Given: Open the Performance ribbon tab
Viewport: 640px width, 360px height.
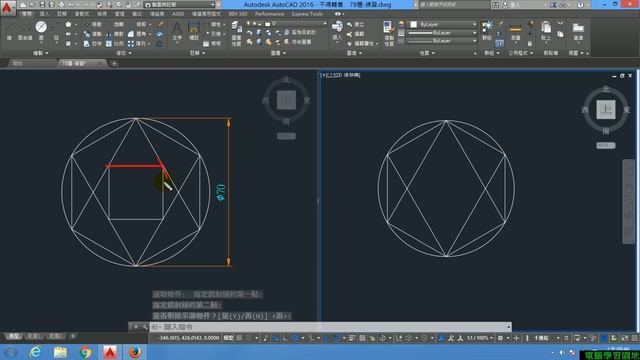Looking at the screenshot, I should 269,14.
